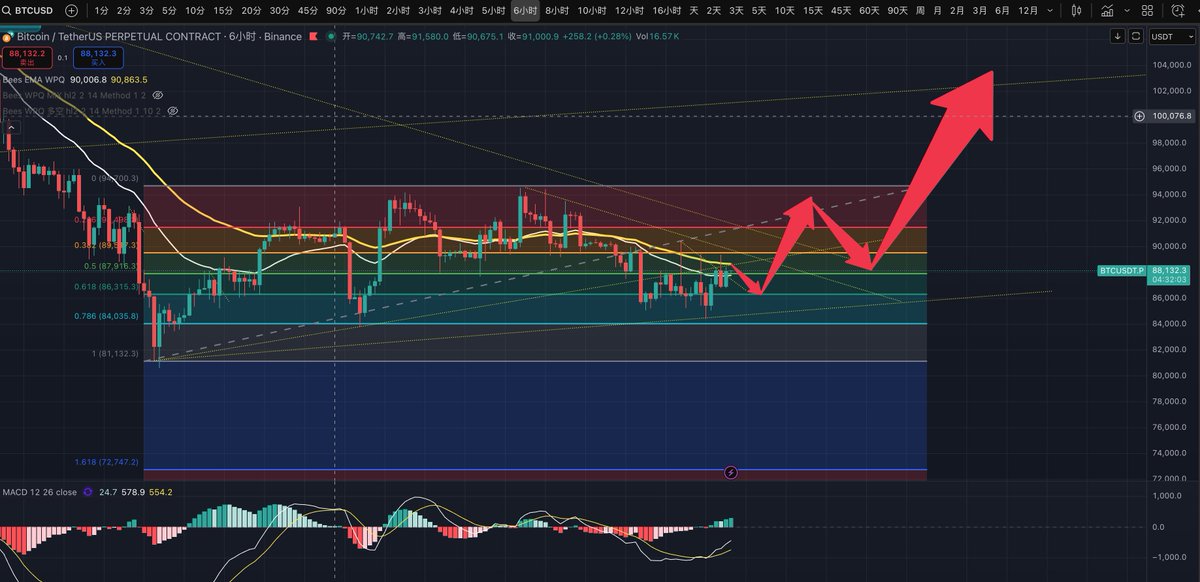Click the BTCUSDT.P price label tag

tap(1121, 270)
